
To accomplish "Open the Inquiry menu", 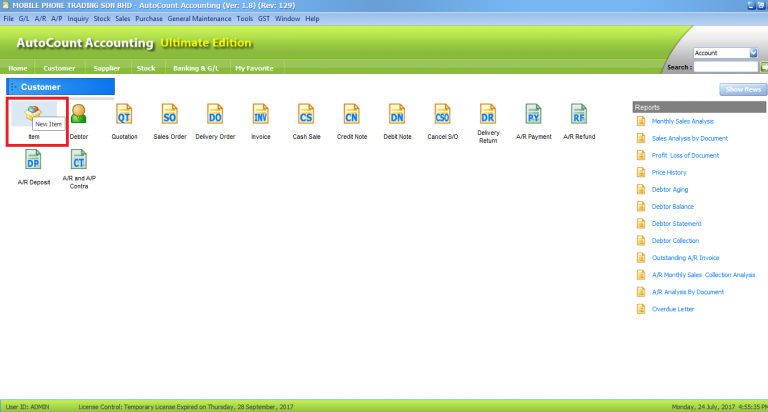I will tap(78, 19).
